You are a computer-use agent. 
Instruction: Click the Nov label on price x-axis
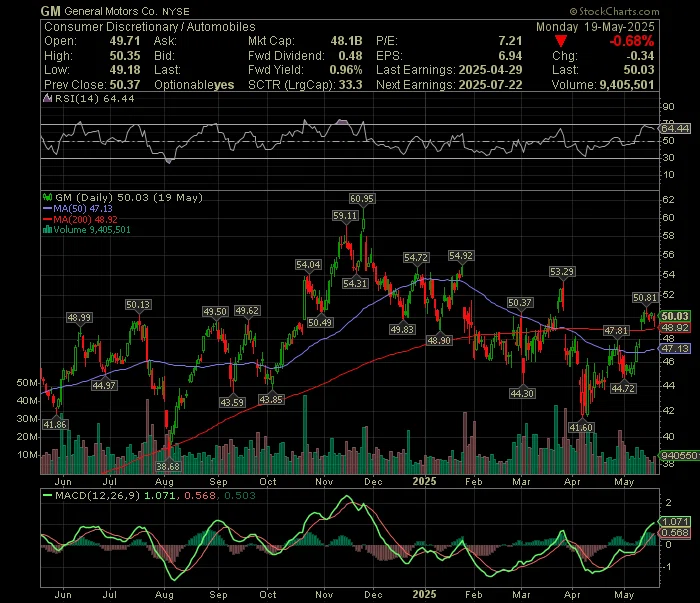324,482
